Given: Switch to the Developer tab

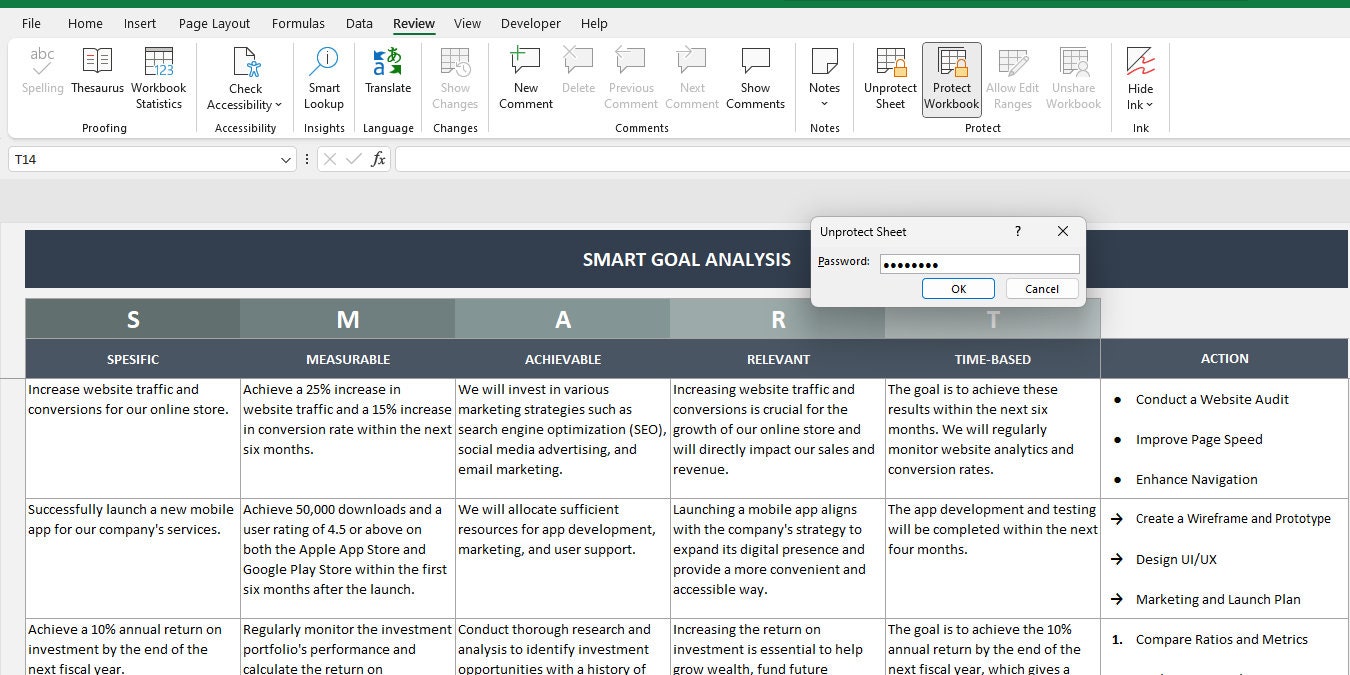Looking at the screenshot, I should 530,23.
